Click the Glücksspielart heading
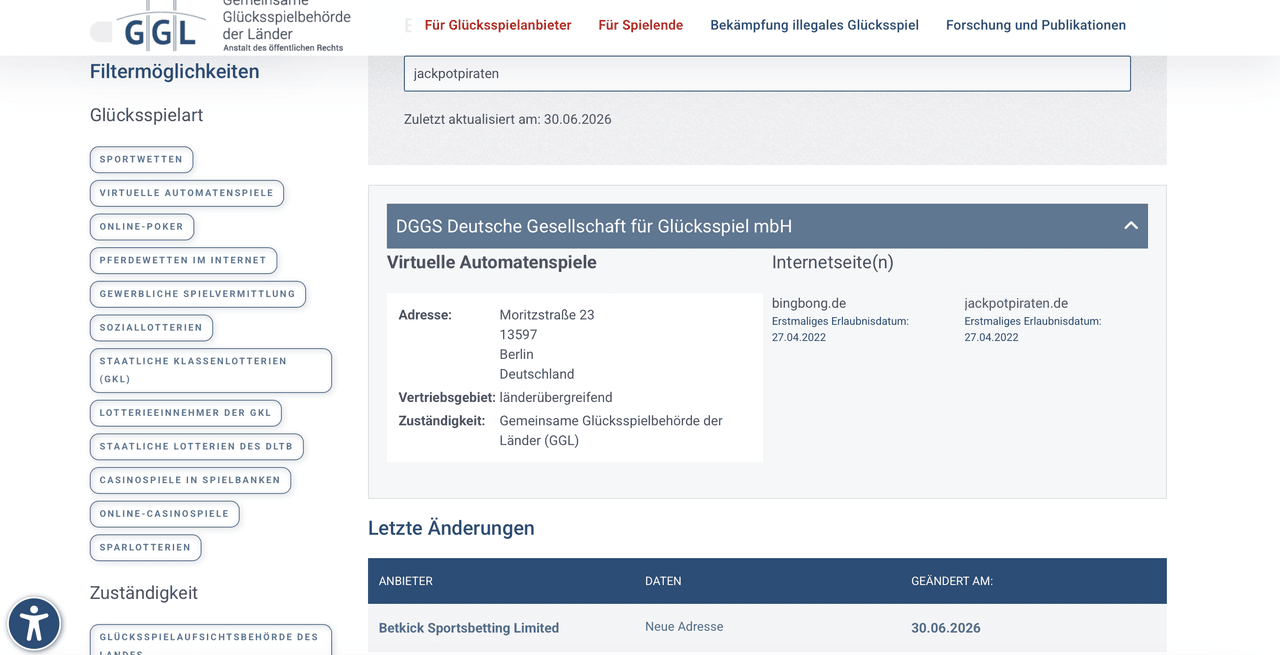 click(146, 115)
